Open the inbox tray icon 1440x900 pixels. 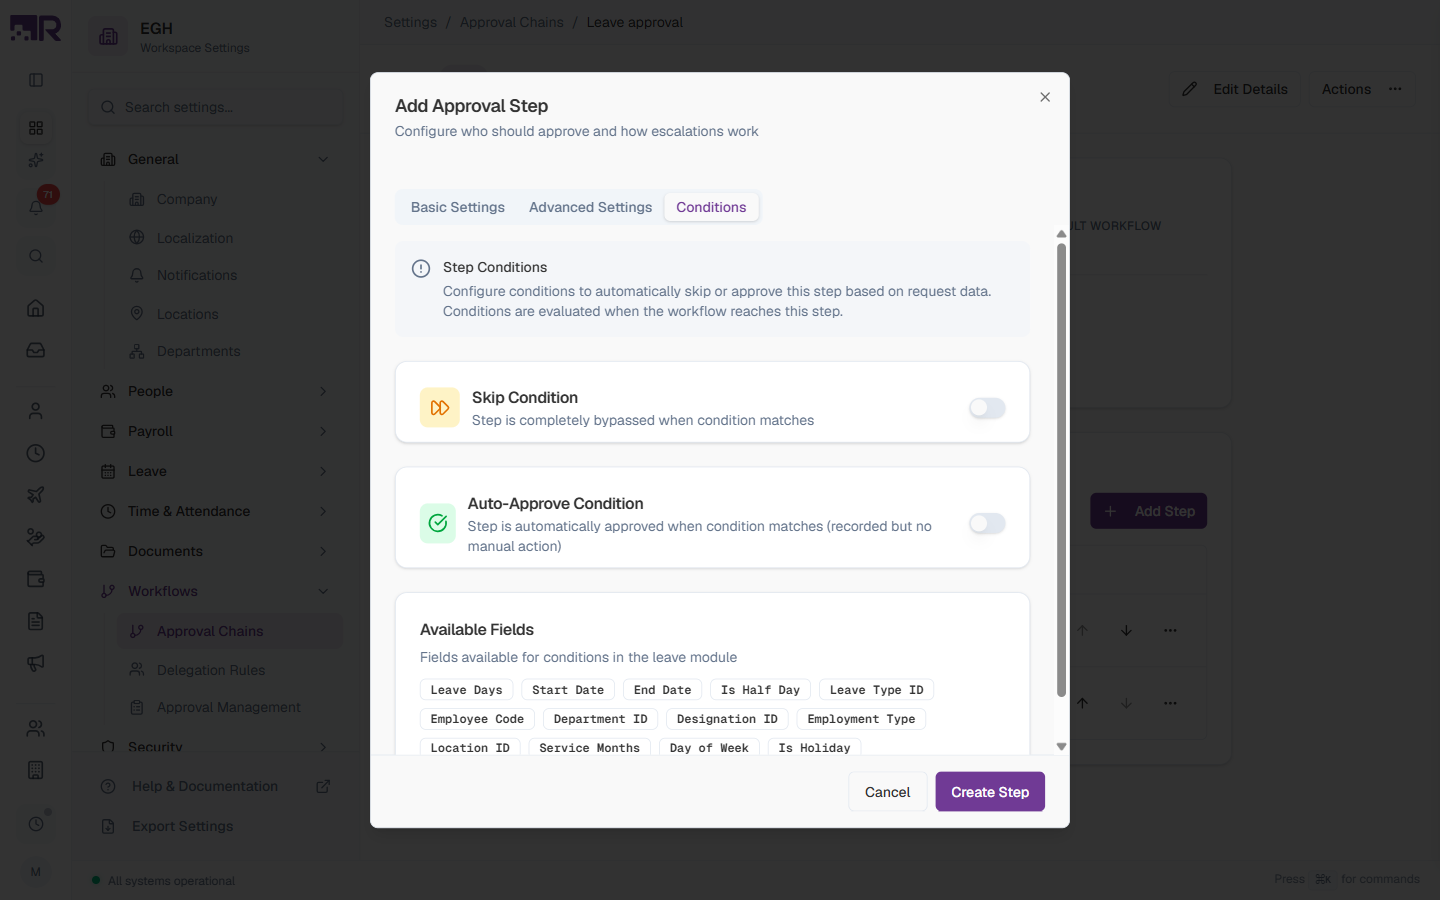[x=36, y=350]
